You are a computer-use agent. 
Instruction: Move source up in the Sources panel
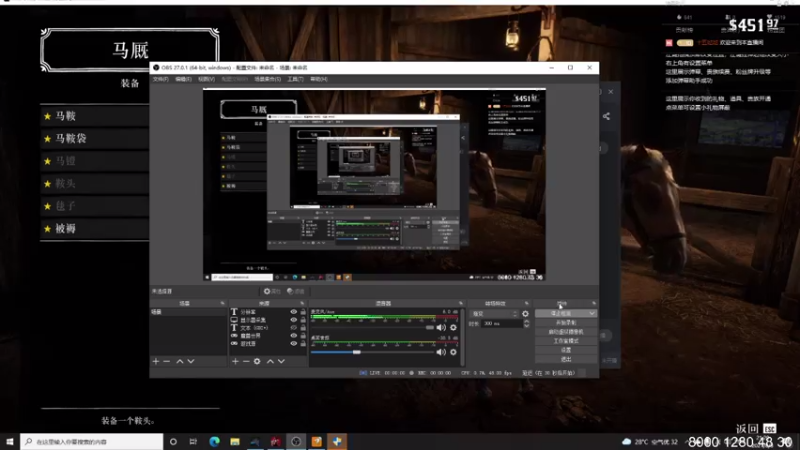pyautogui.click(x=270, y=361)
